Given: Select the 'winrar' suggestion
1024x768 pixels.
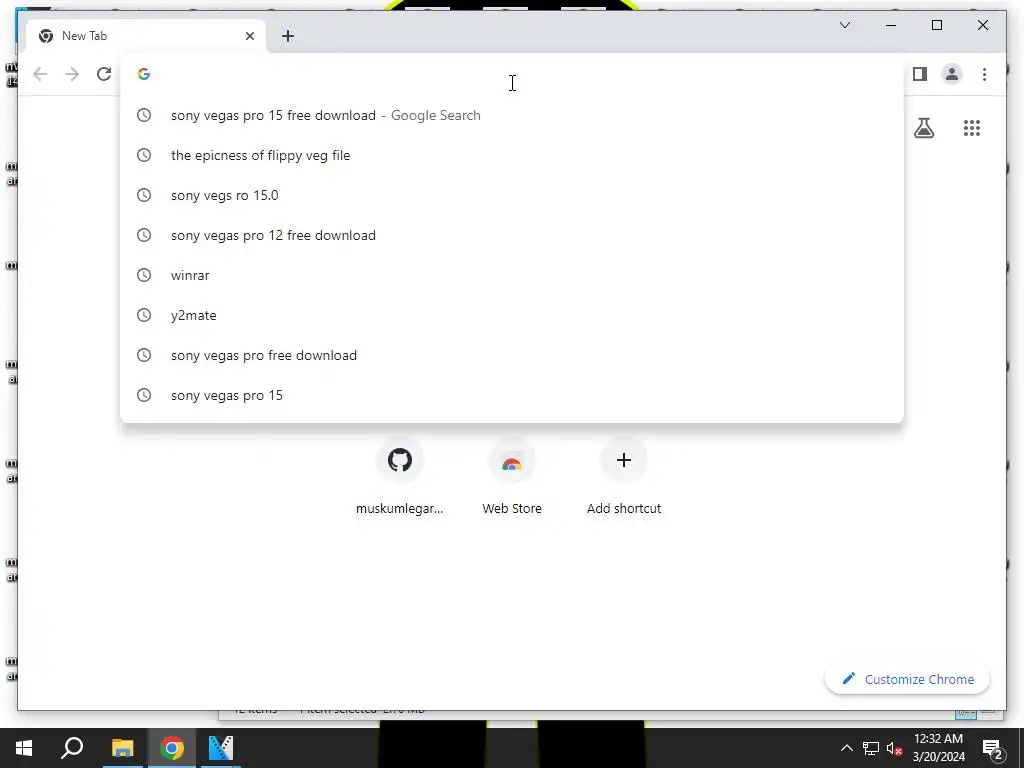Looking at the screenshot, I should pyautogui.click(x=512, y=275).
